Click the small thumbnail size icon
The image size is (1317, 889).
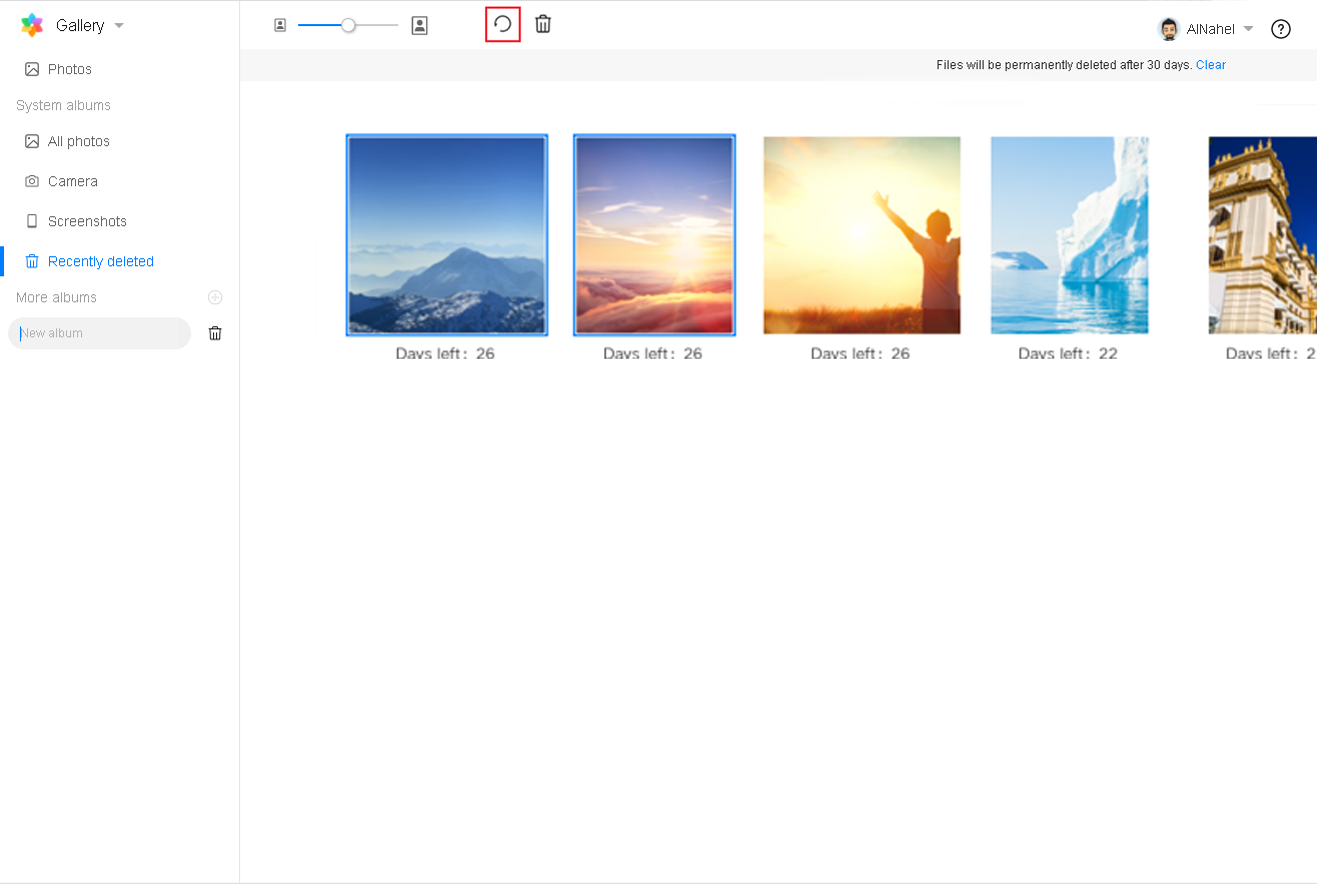click(x=280, y=26)
